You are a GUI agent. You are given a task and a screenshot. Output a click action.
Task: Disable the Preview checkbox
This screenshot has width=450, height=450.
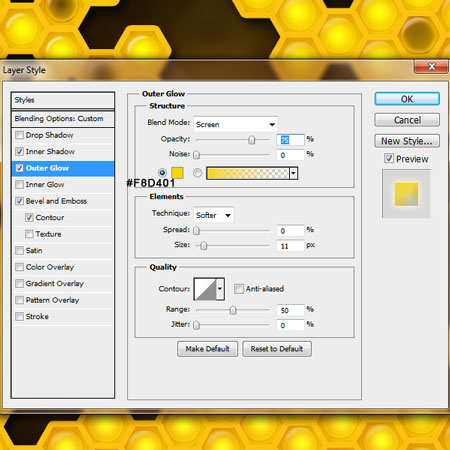point(389,158)
